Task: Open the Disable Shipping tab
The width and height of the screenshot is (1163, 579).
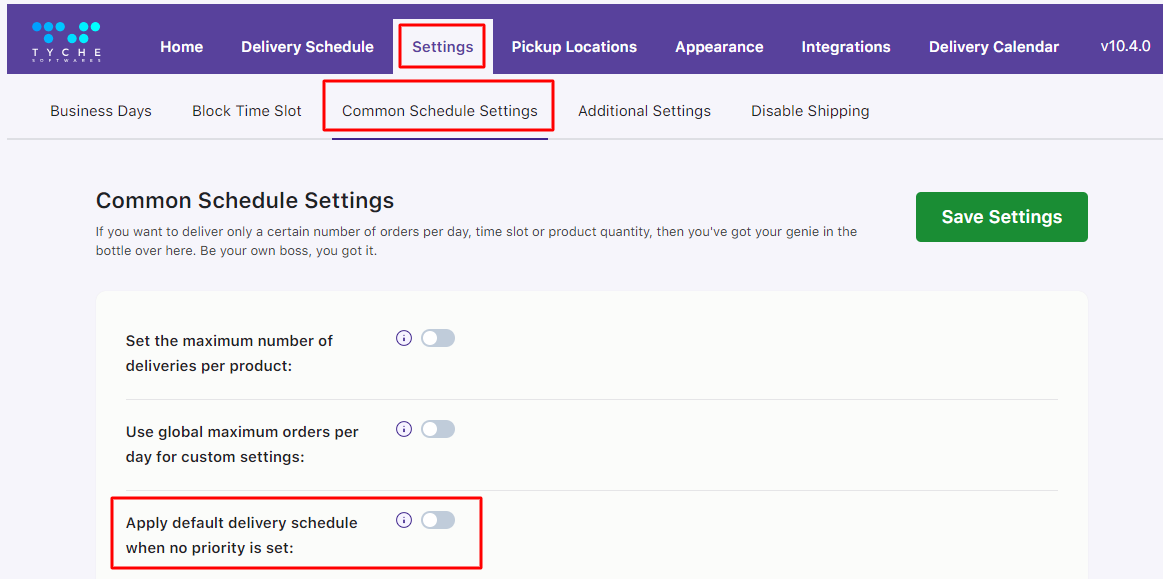Action: point(810,111)
